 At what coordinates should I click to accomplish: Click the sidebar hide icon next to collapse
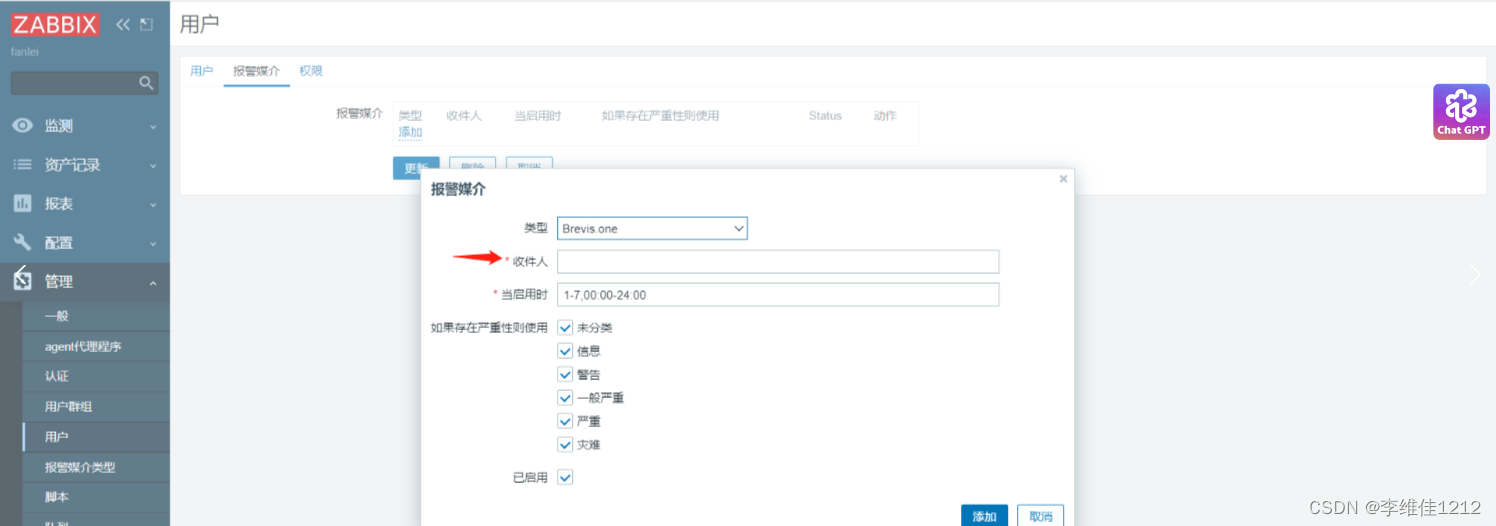point(147,24)
